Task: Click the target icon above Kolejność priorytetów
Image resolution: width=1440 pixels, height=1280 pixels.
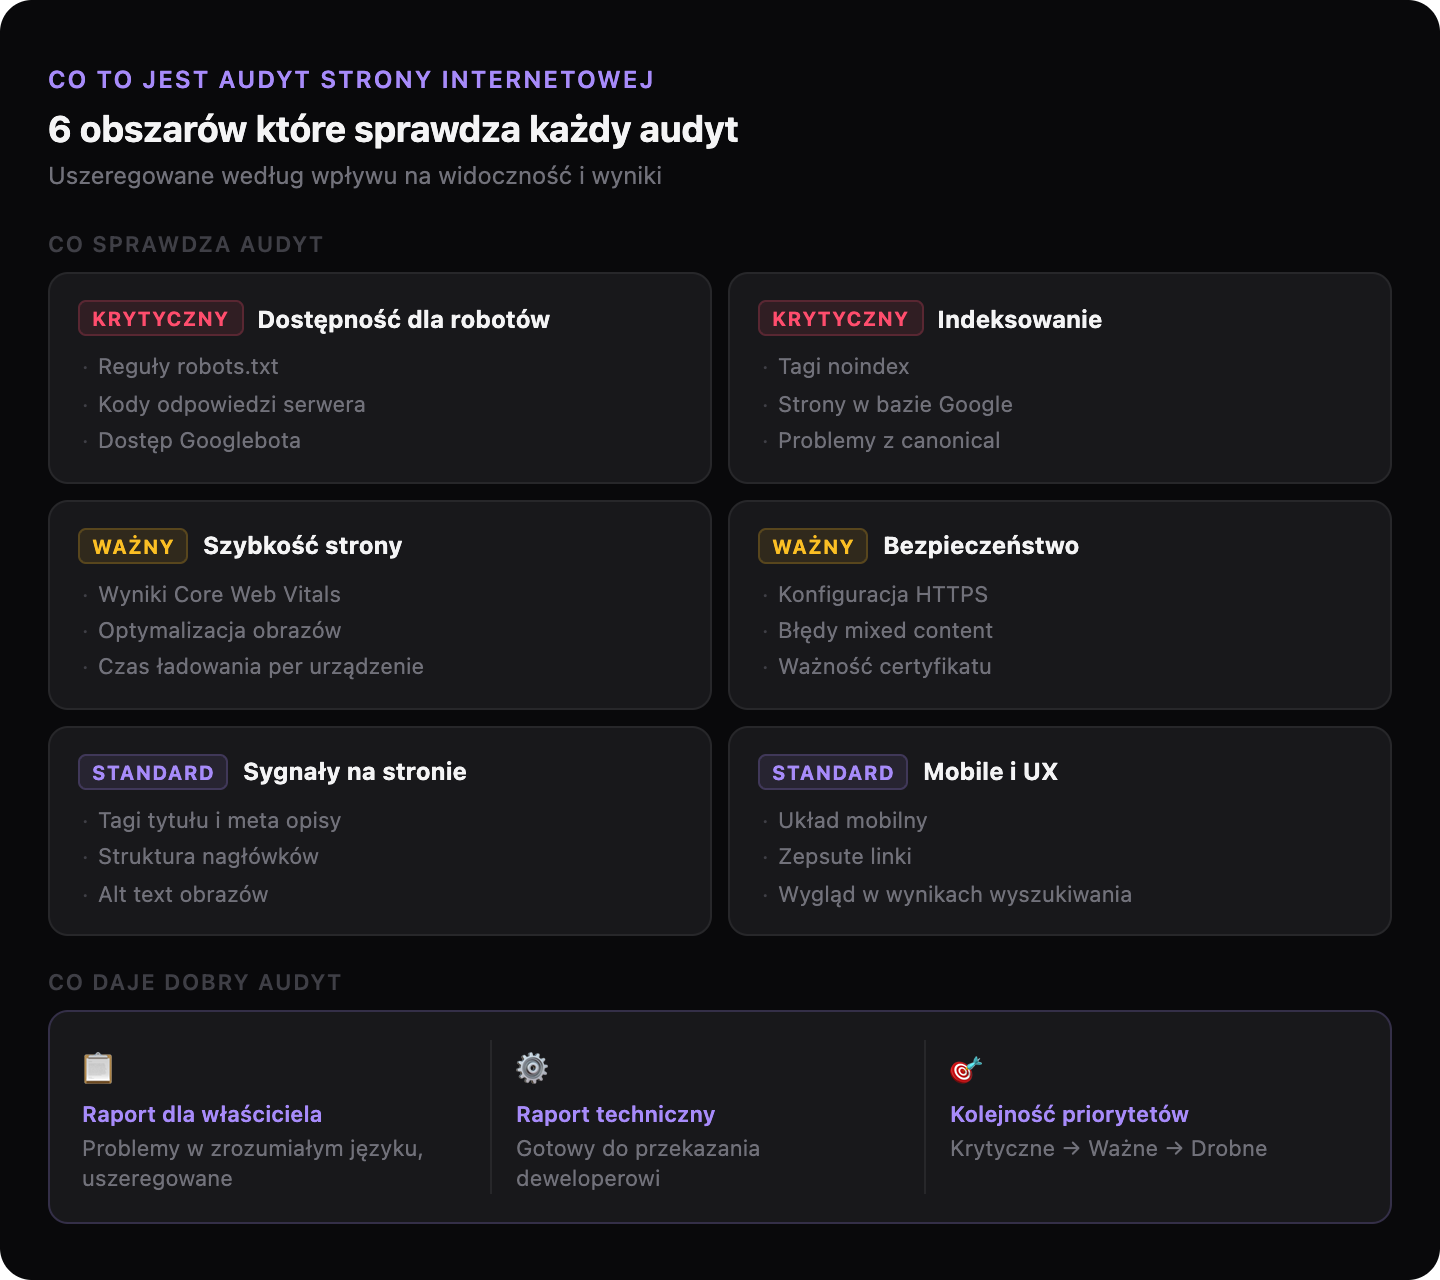Action: tap(966, 1068)
